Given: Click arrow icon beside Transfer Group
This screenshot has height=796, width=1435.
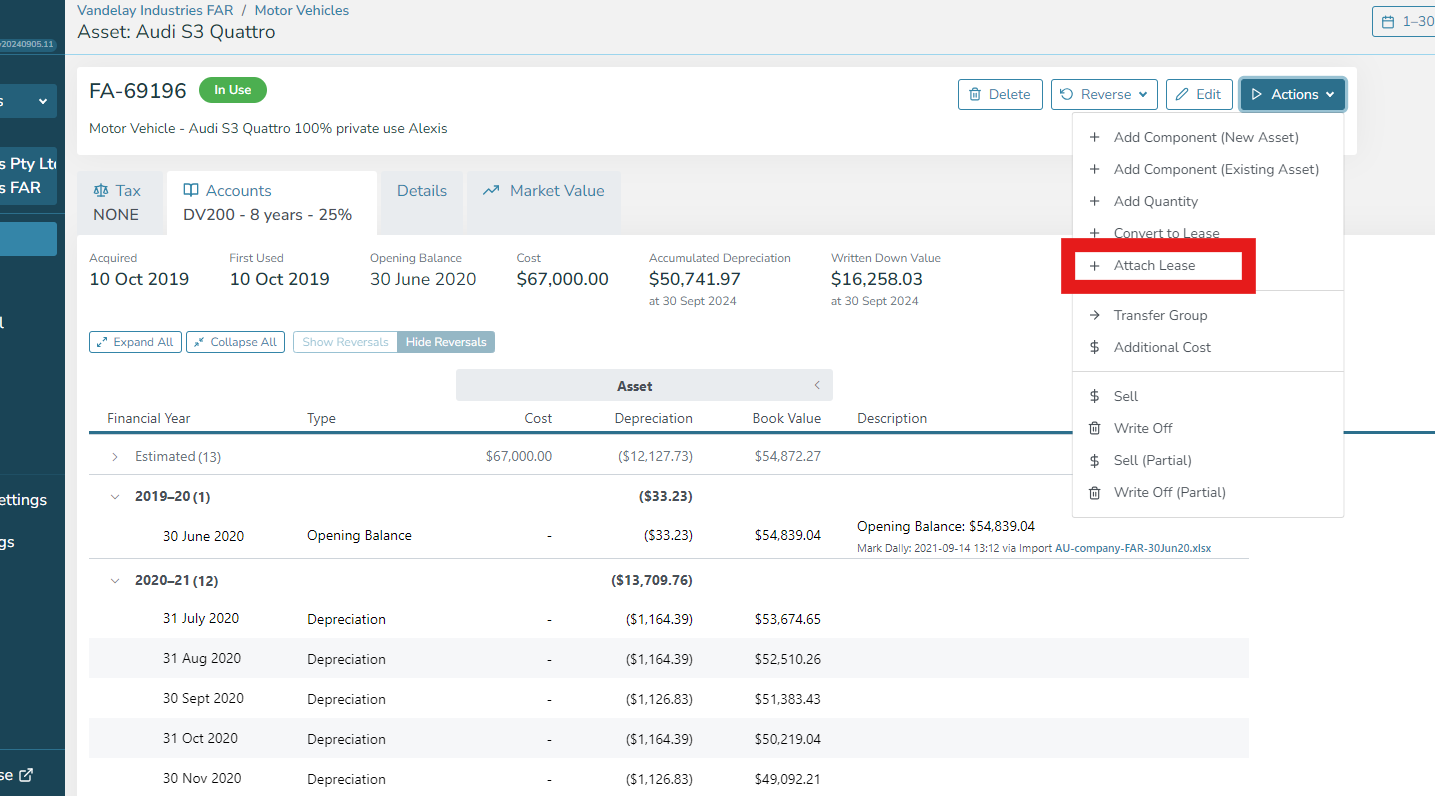Looking at the screenshot, I should [1094, 315].
